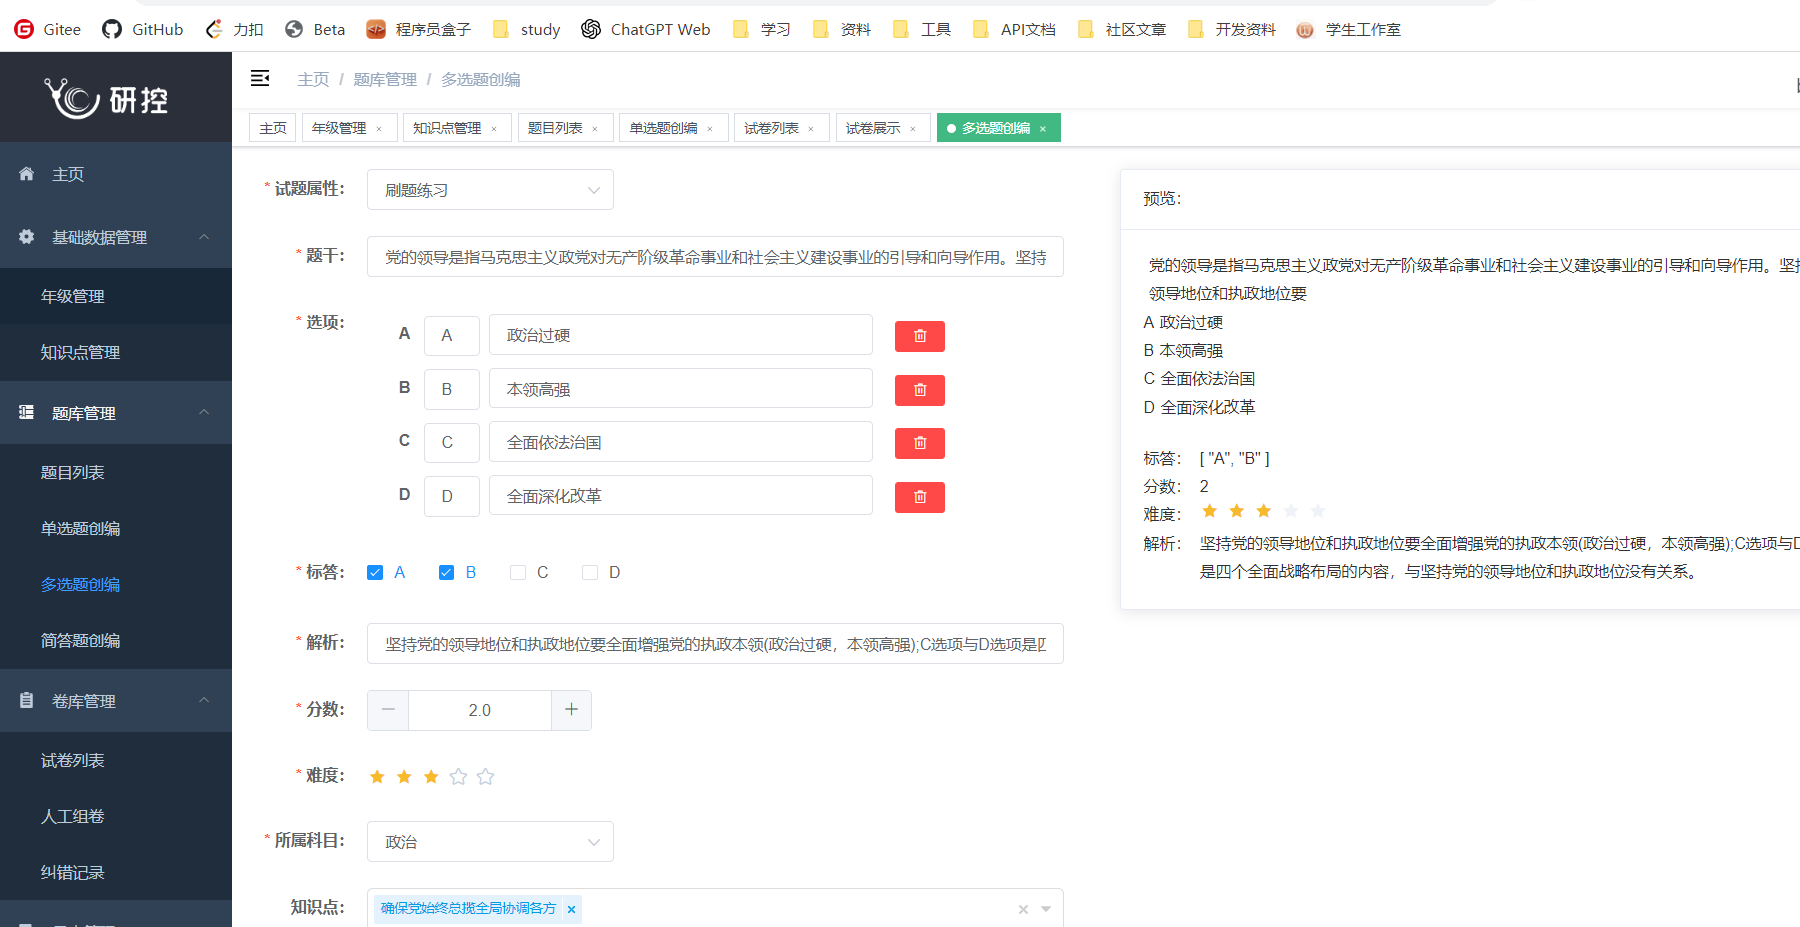
Task: Delete option A with the red trash button
Action: coord(920,336)
